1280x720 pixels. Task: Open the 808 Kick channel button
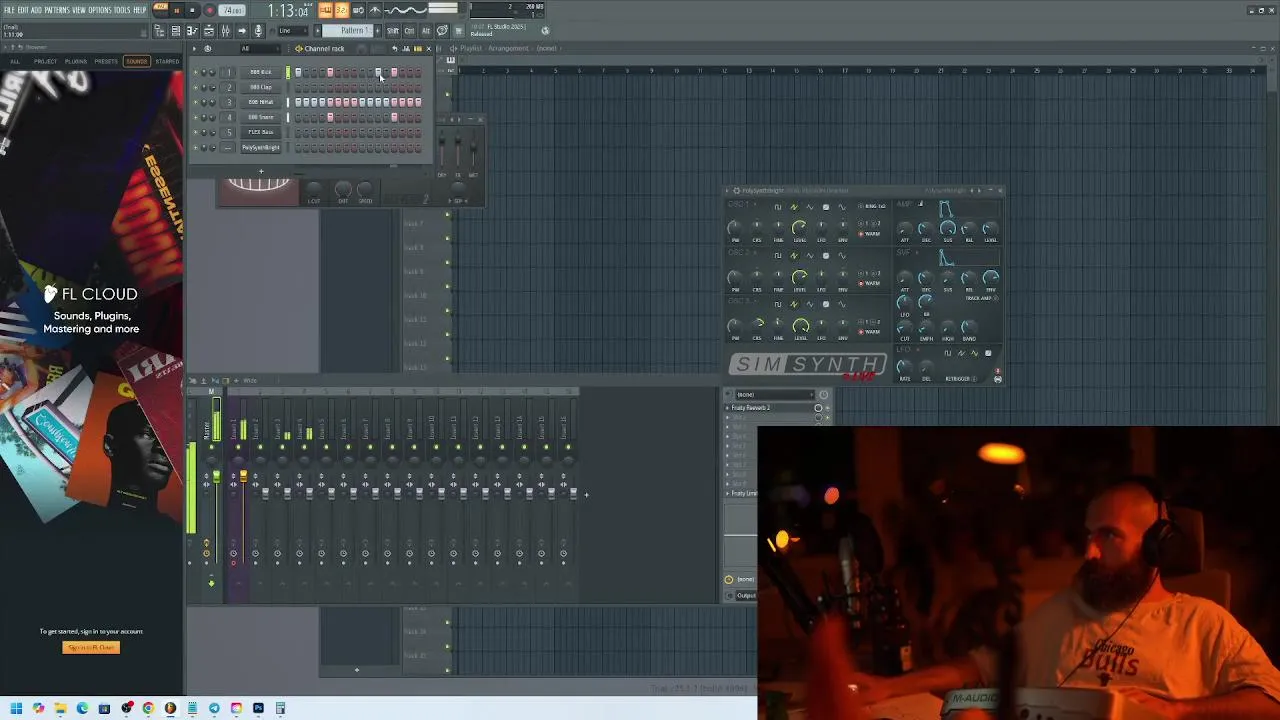pyautogui.click(x=261, y=72)
